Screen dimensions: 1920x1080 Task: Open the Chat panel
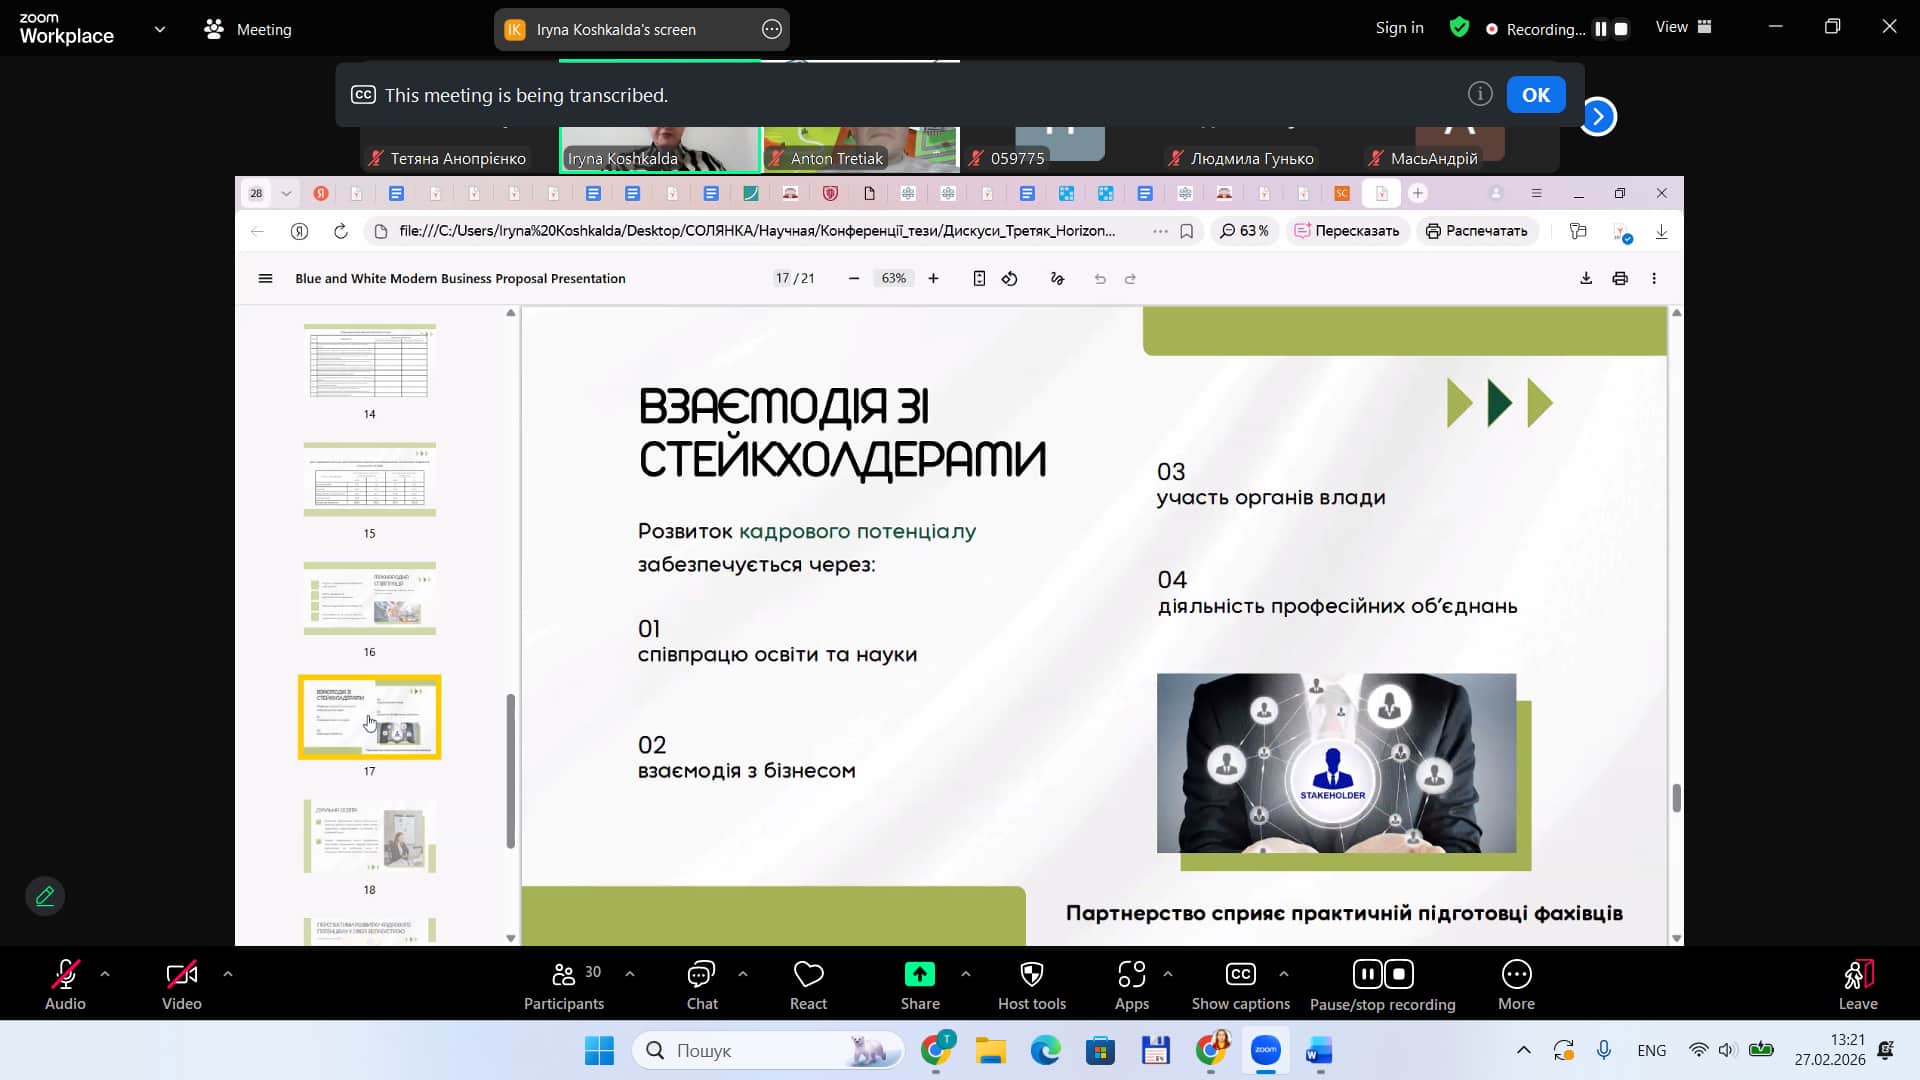point(701,974)
